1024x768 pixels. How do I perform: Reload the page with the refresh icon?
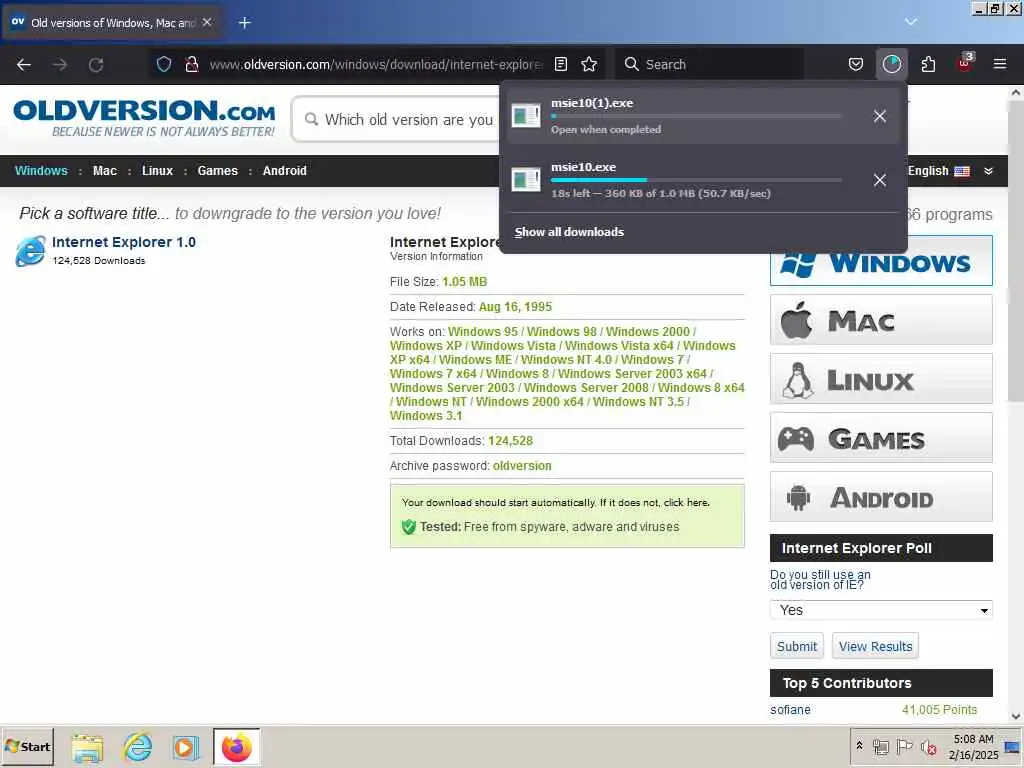[96, 65]
